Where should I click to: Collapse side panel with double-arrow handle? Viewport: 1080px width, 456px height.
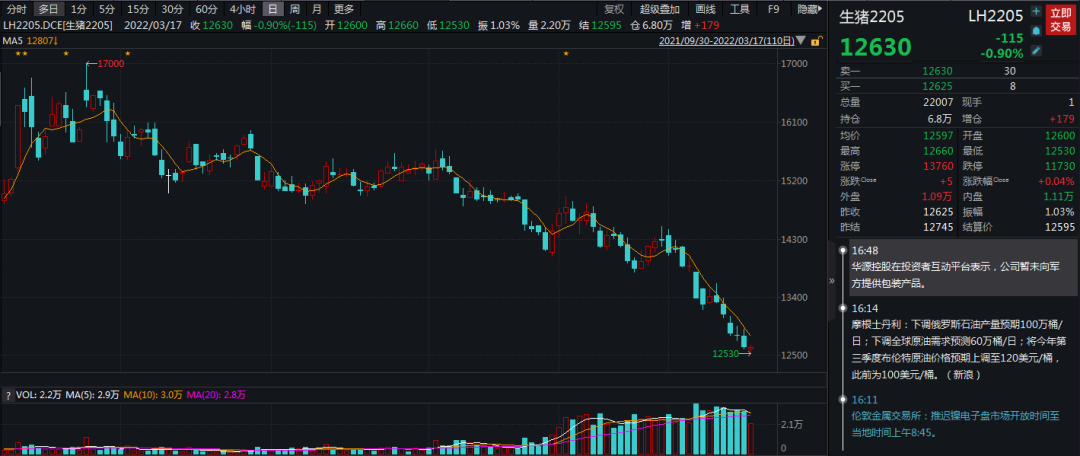831,280
